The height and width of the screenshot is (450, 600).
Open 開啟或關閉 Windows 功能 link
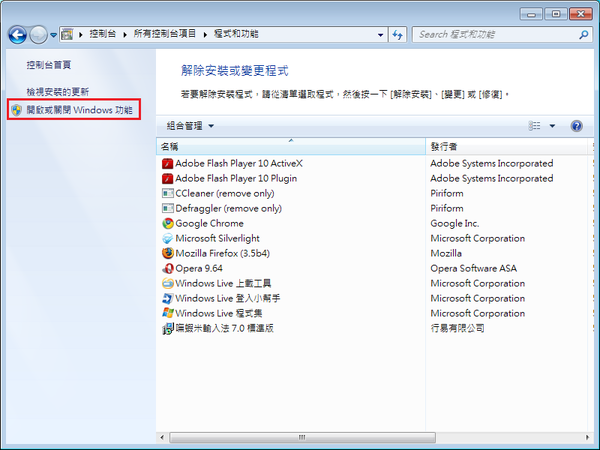pos(79,110)
